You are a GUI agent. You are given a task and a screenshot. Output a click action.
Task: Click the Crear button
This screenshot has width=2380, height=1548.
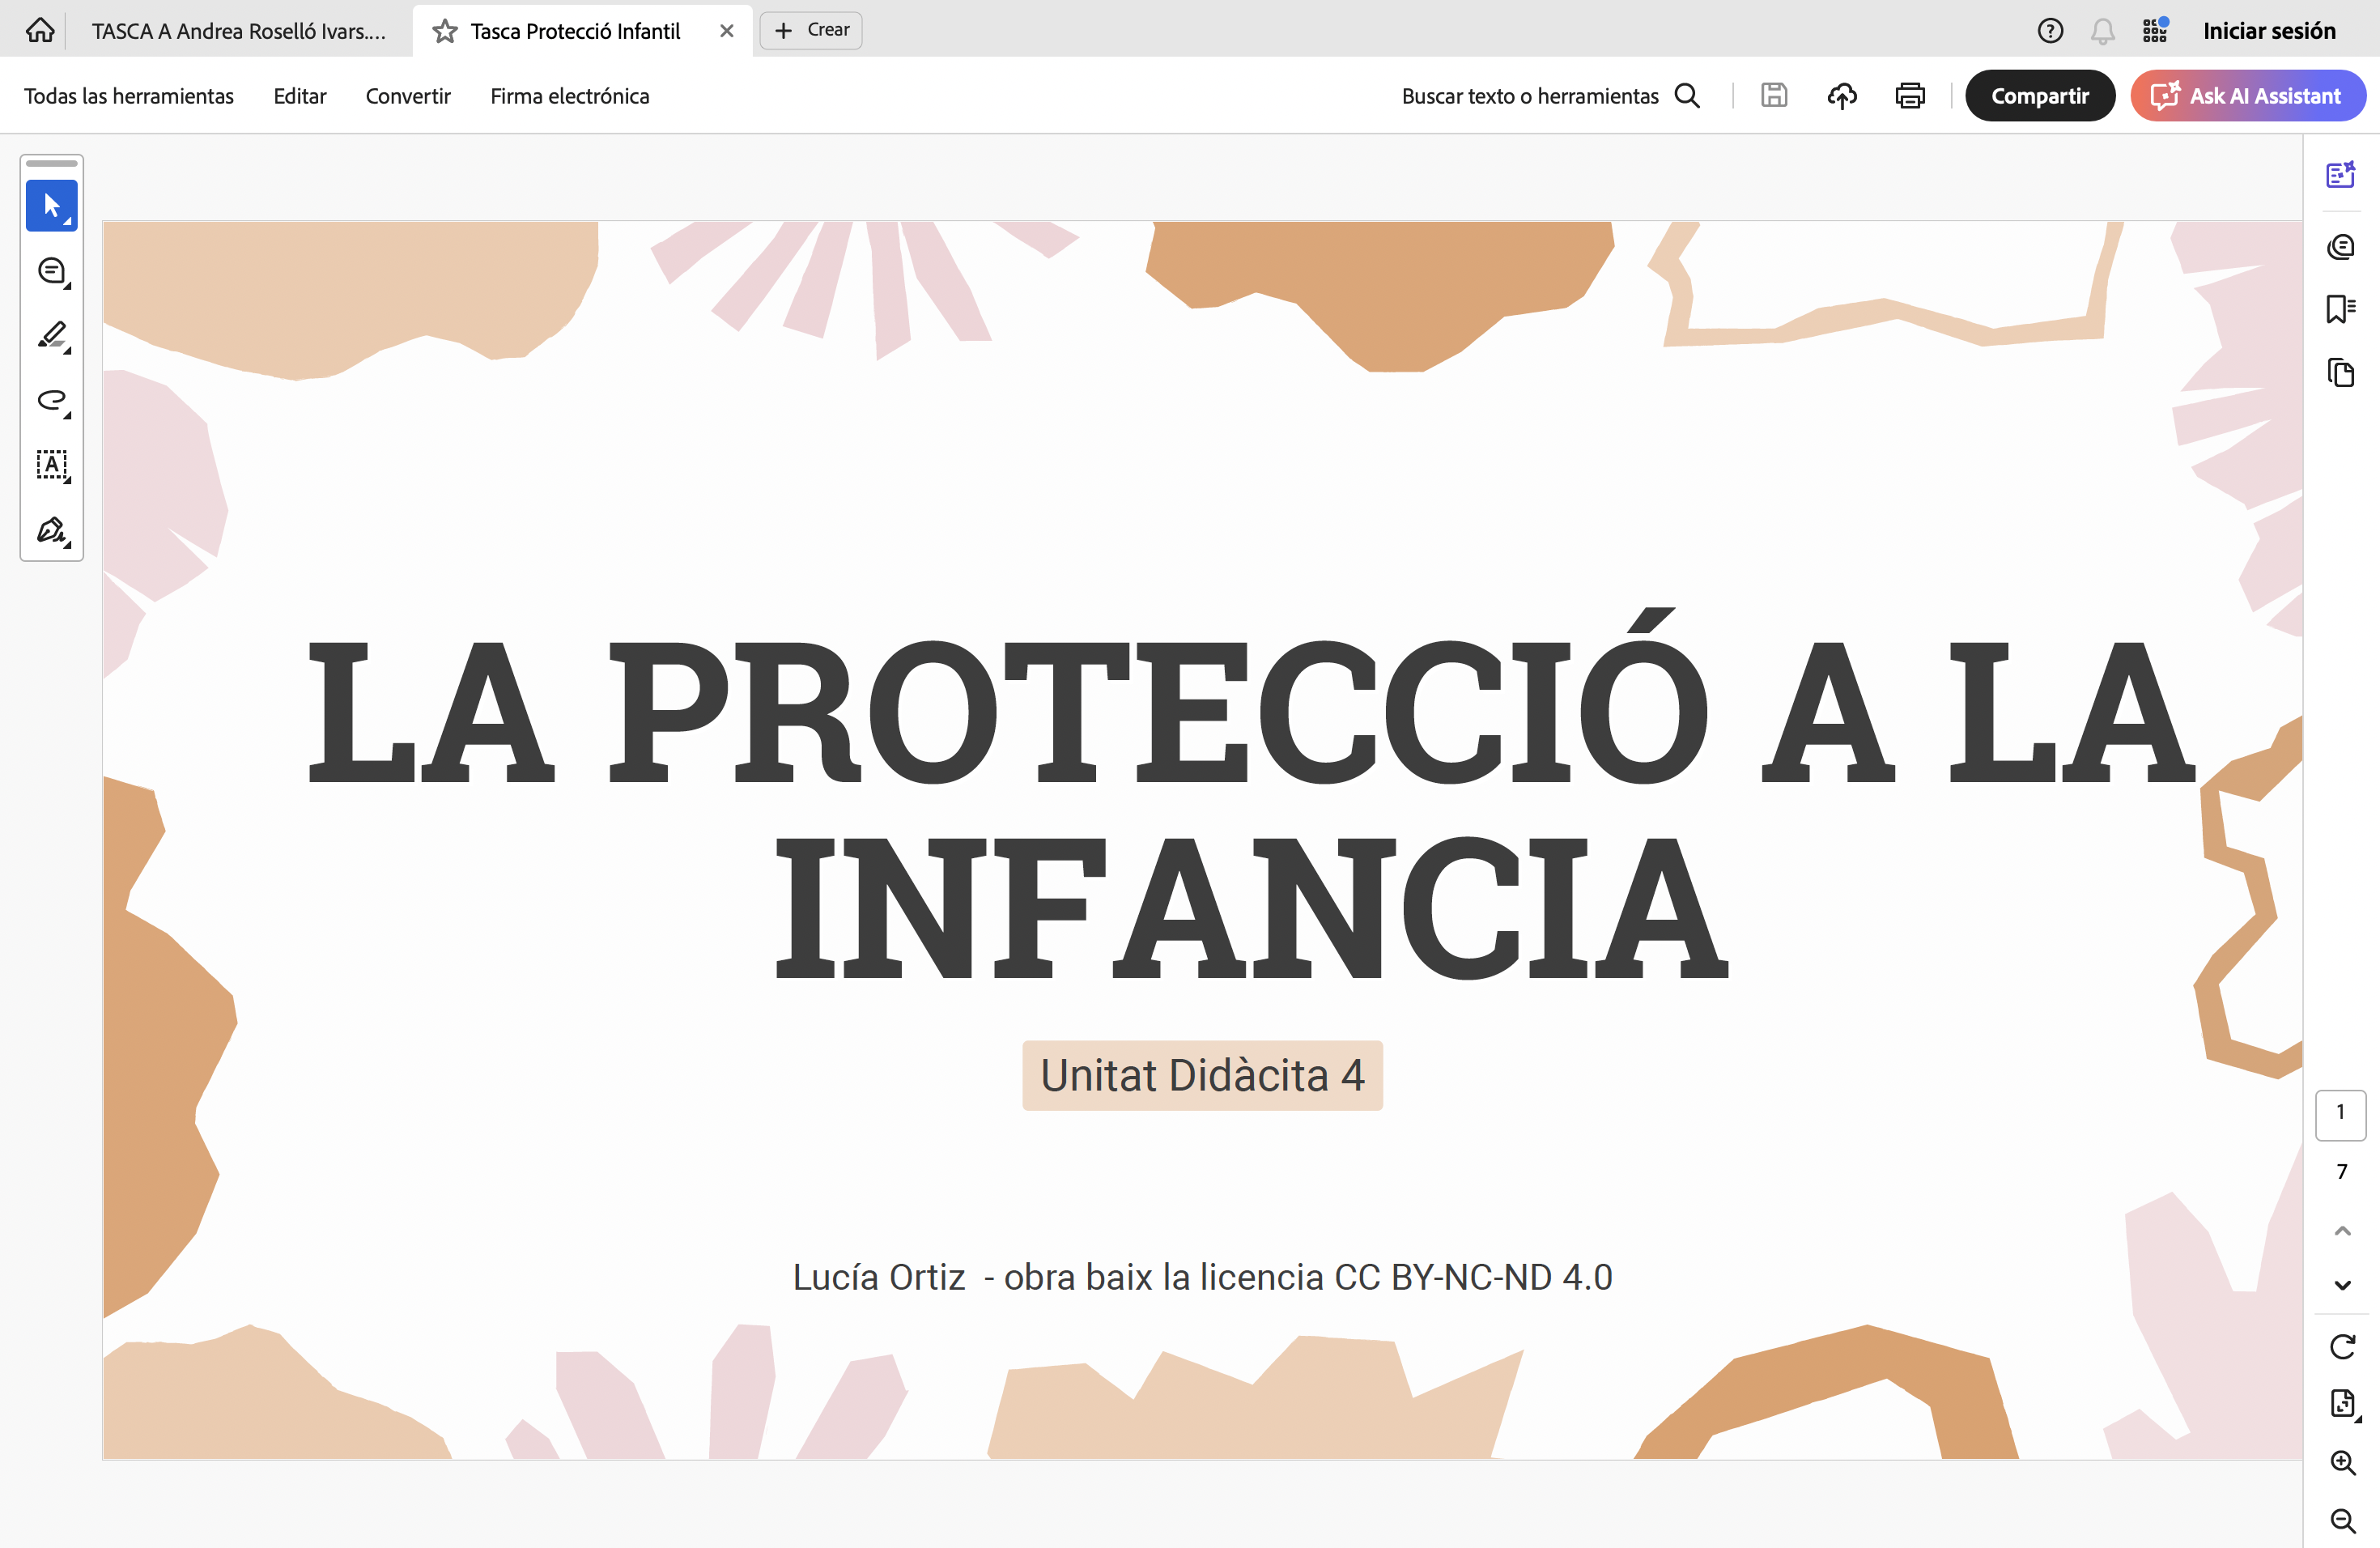click(811, 30)
